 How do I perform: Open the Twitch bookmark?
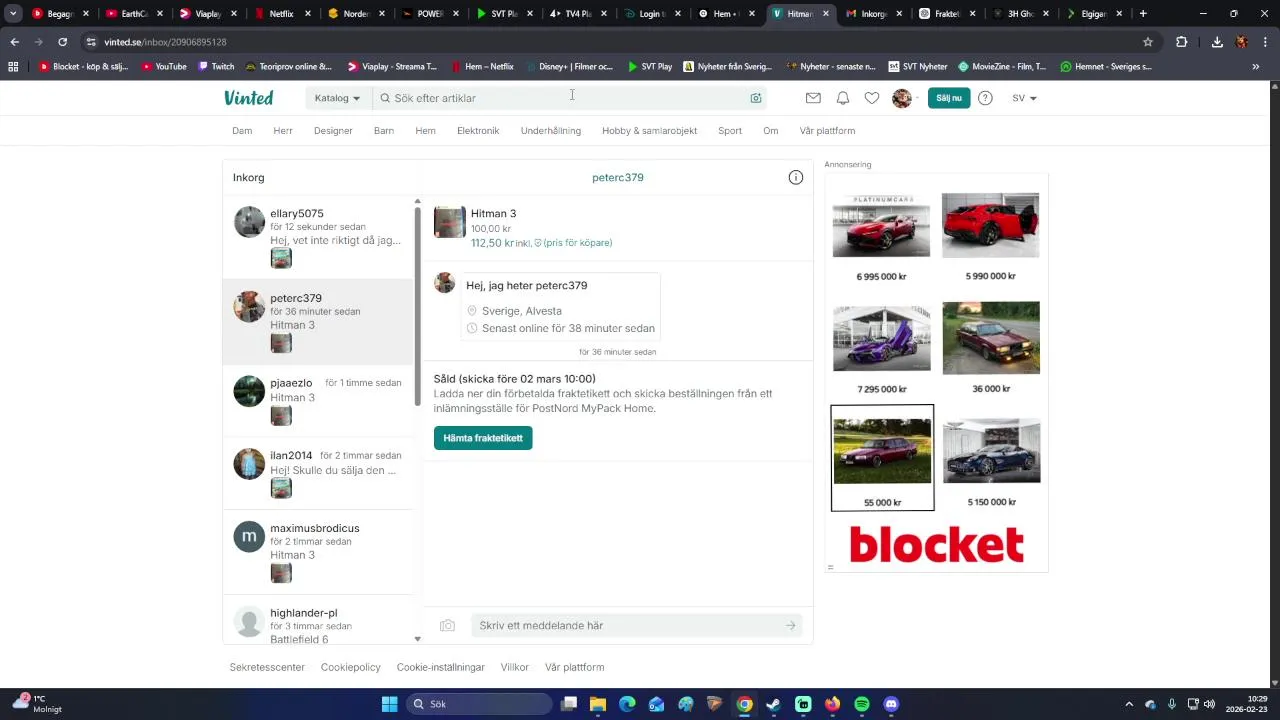(x=216, y=67)
